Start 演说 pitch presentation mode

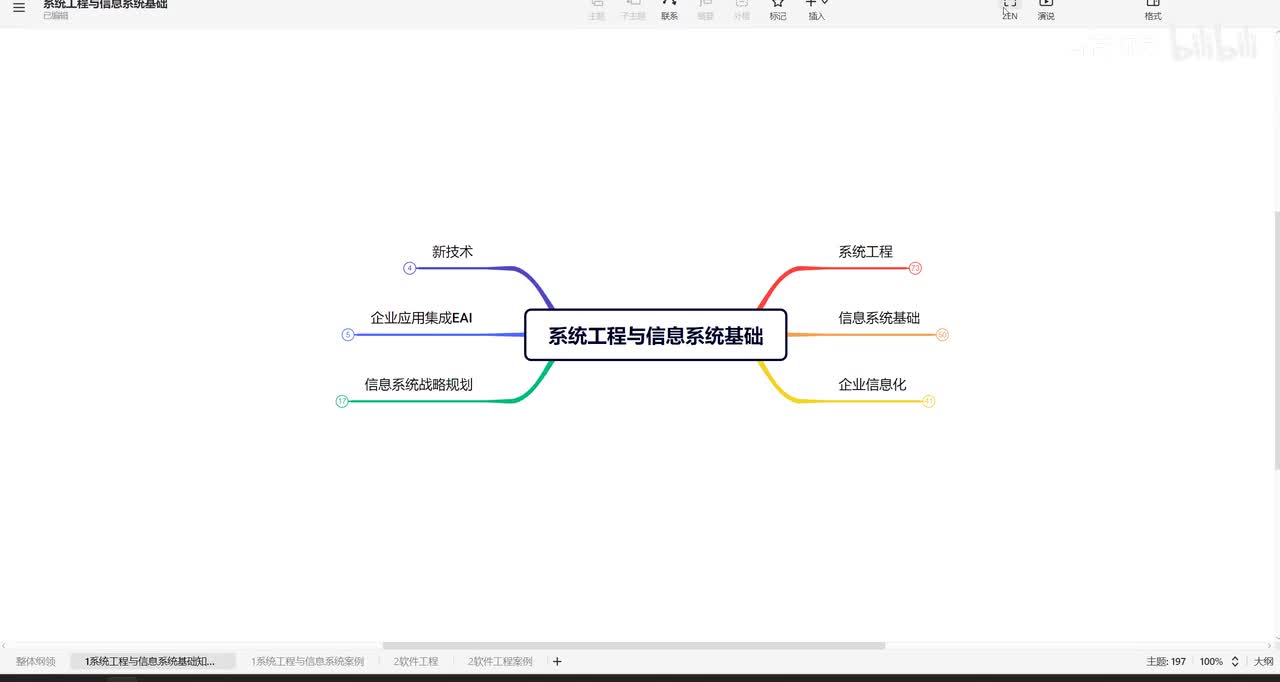pos(1046,9)
